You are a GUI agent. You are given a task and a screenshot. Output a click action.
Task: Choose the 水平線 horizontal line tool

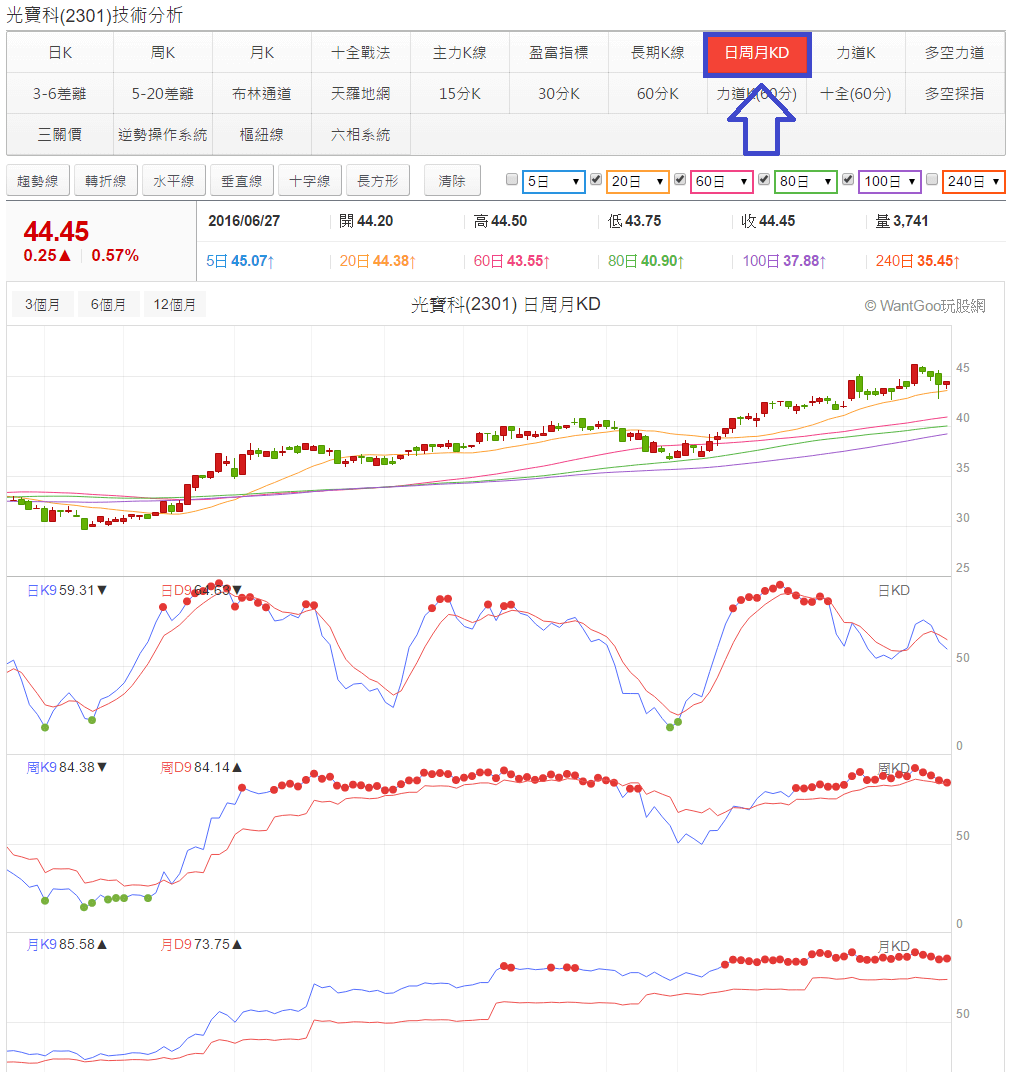pos(173,181)
